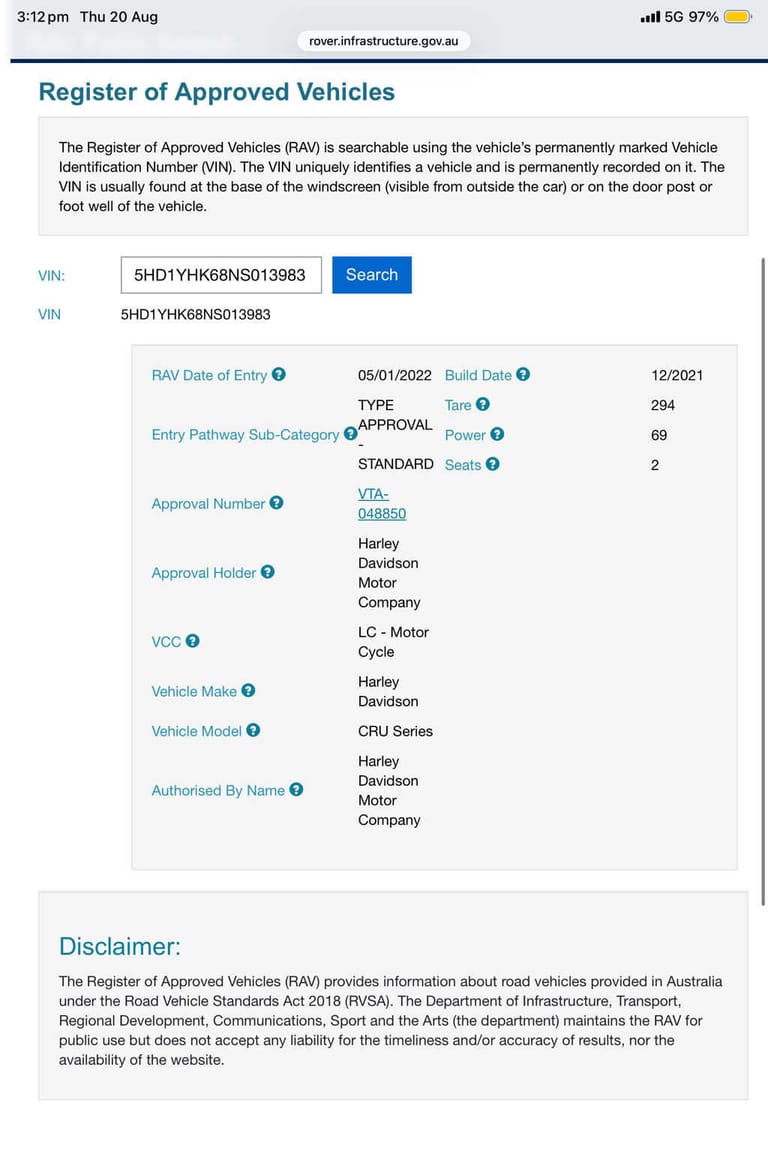Select the 'LC - Motor Cycle' value
768x1169 pixels.
click(x=394, y=642)
